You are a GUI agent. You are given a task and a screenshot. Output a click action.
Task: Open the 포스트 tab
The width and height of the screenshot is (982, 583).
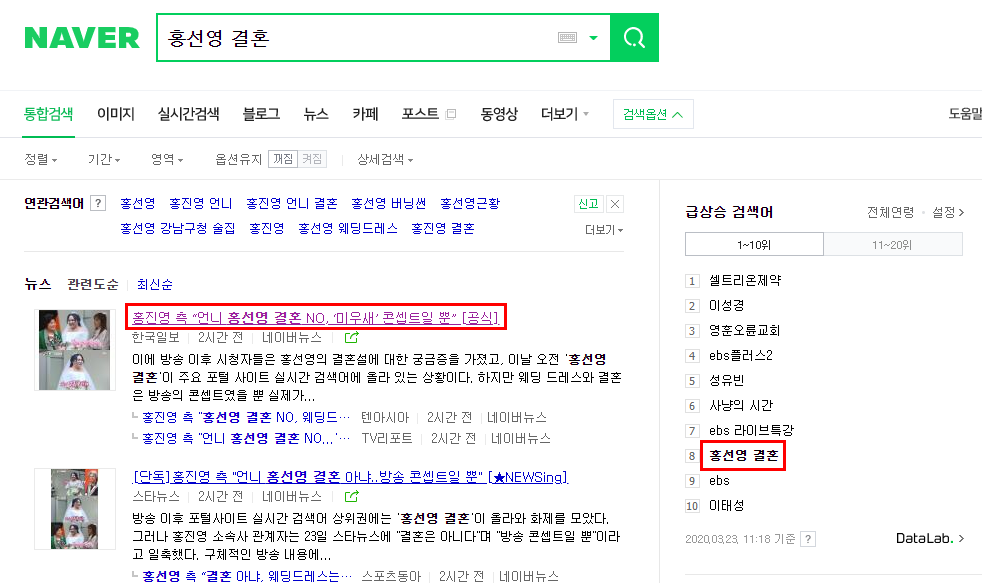pos(420,114)
